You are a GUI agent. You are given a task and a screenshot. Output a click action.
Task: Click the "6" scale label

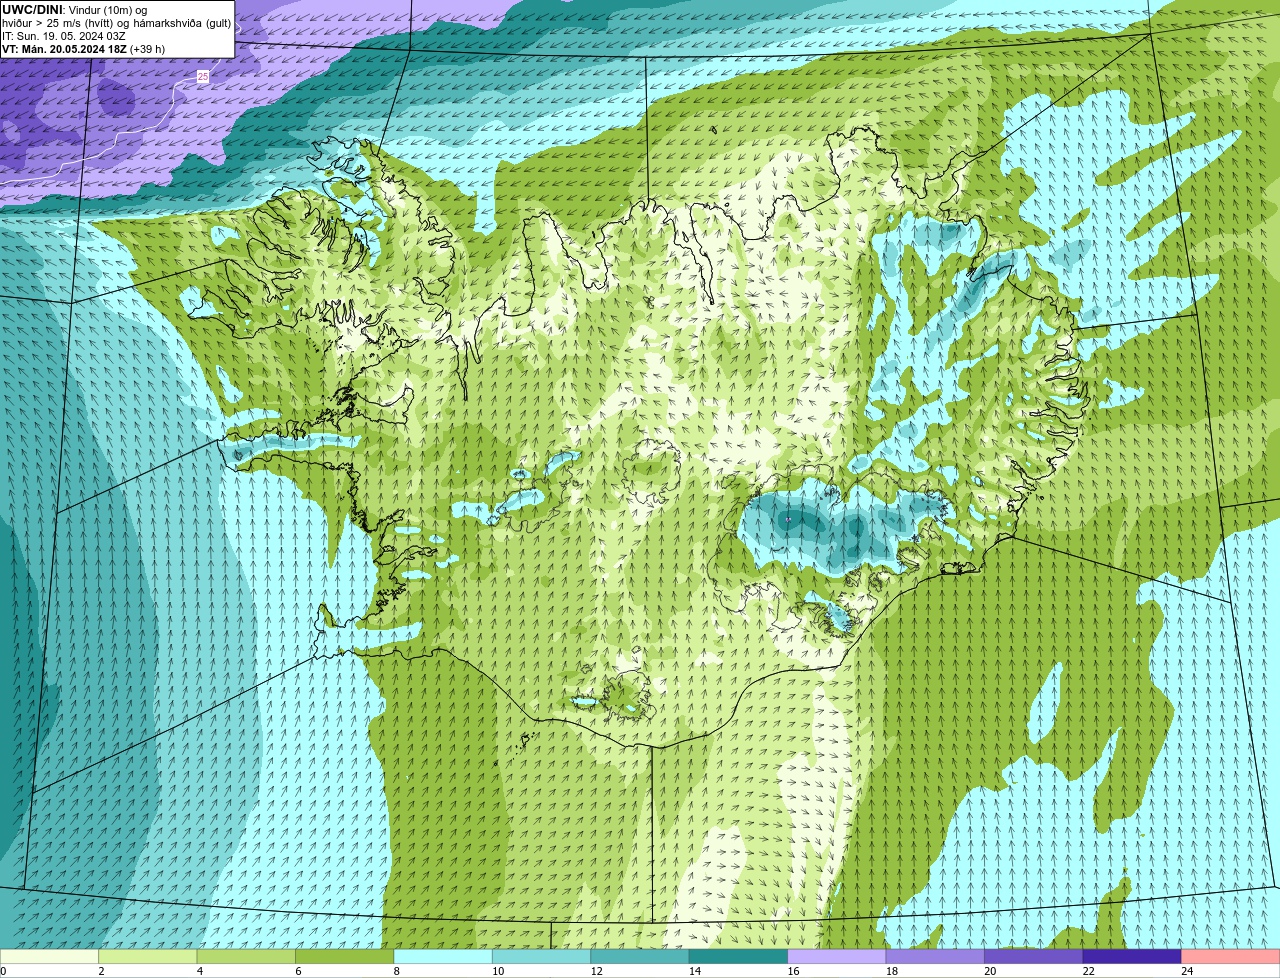(x=298, y=971)
